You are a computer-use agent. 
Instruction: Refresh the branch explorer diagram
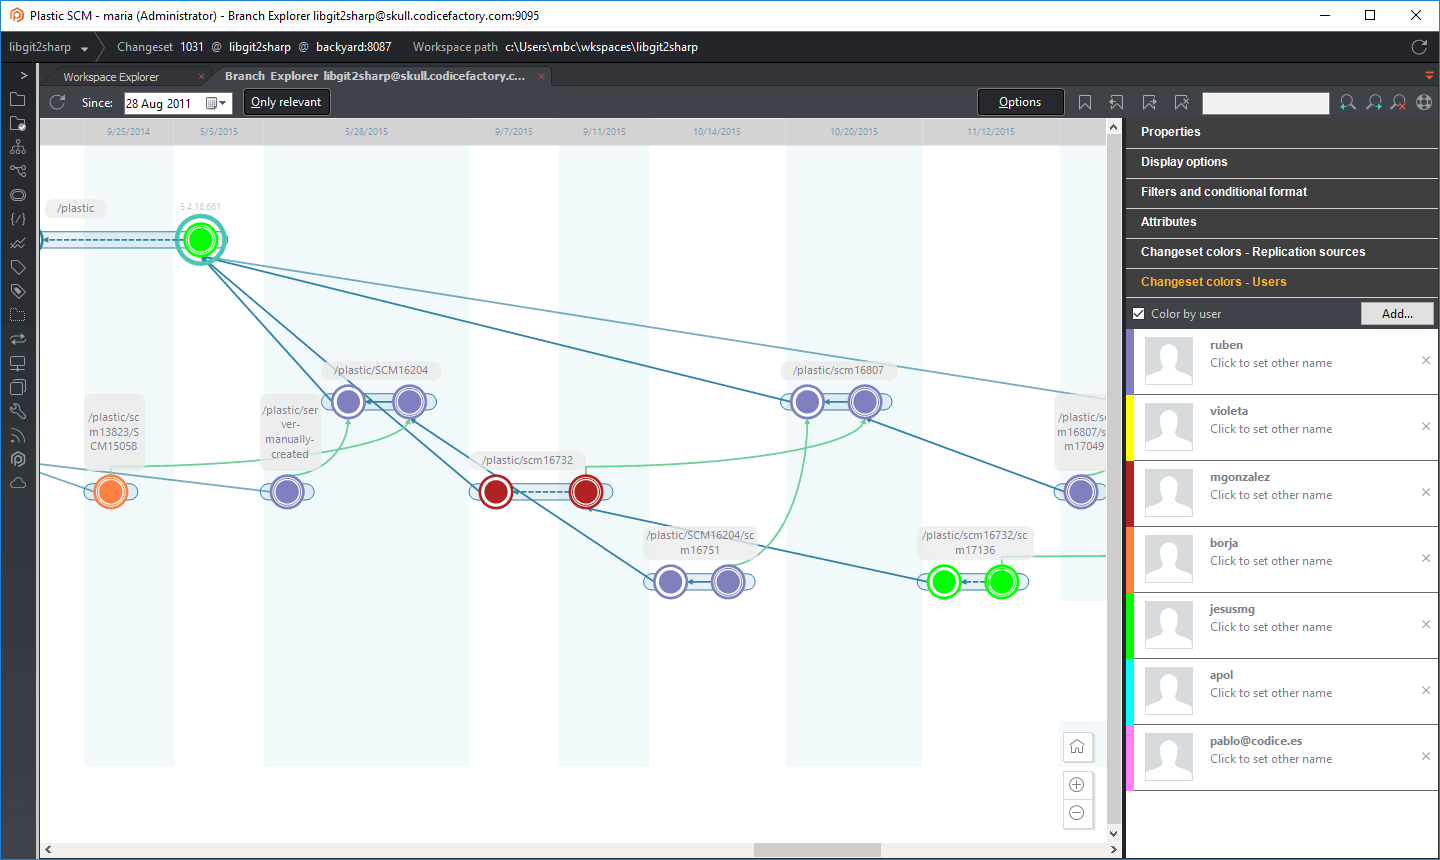[x=57, y=102]
